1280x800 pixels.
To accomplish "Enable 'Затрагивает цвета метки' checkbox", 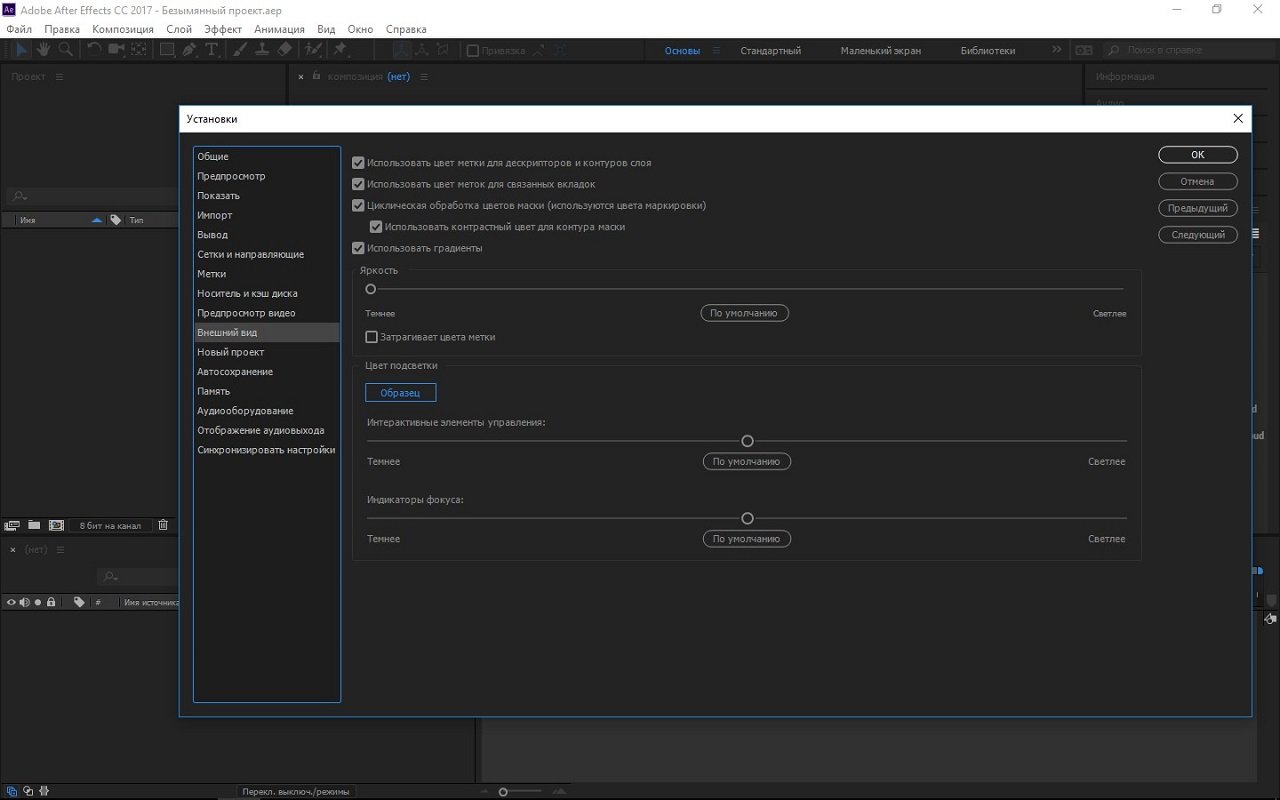I will click(372, 337).
